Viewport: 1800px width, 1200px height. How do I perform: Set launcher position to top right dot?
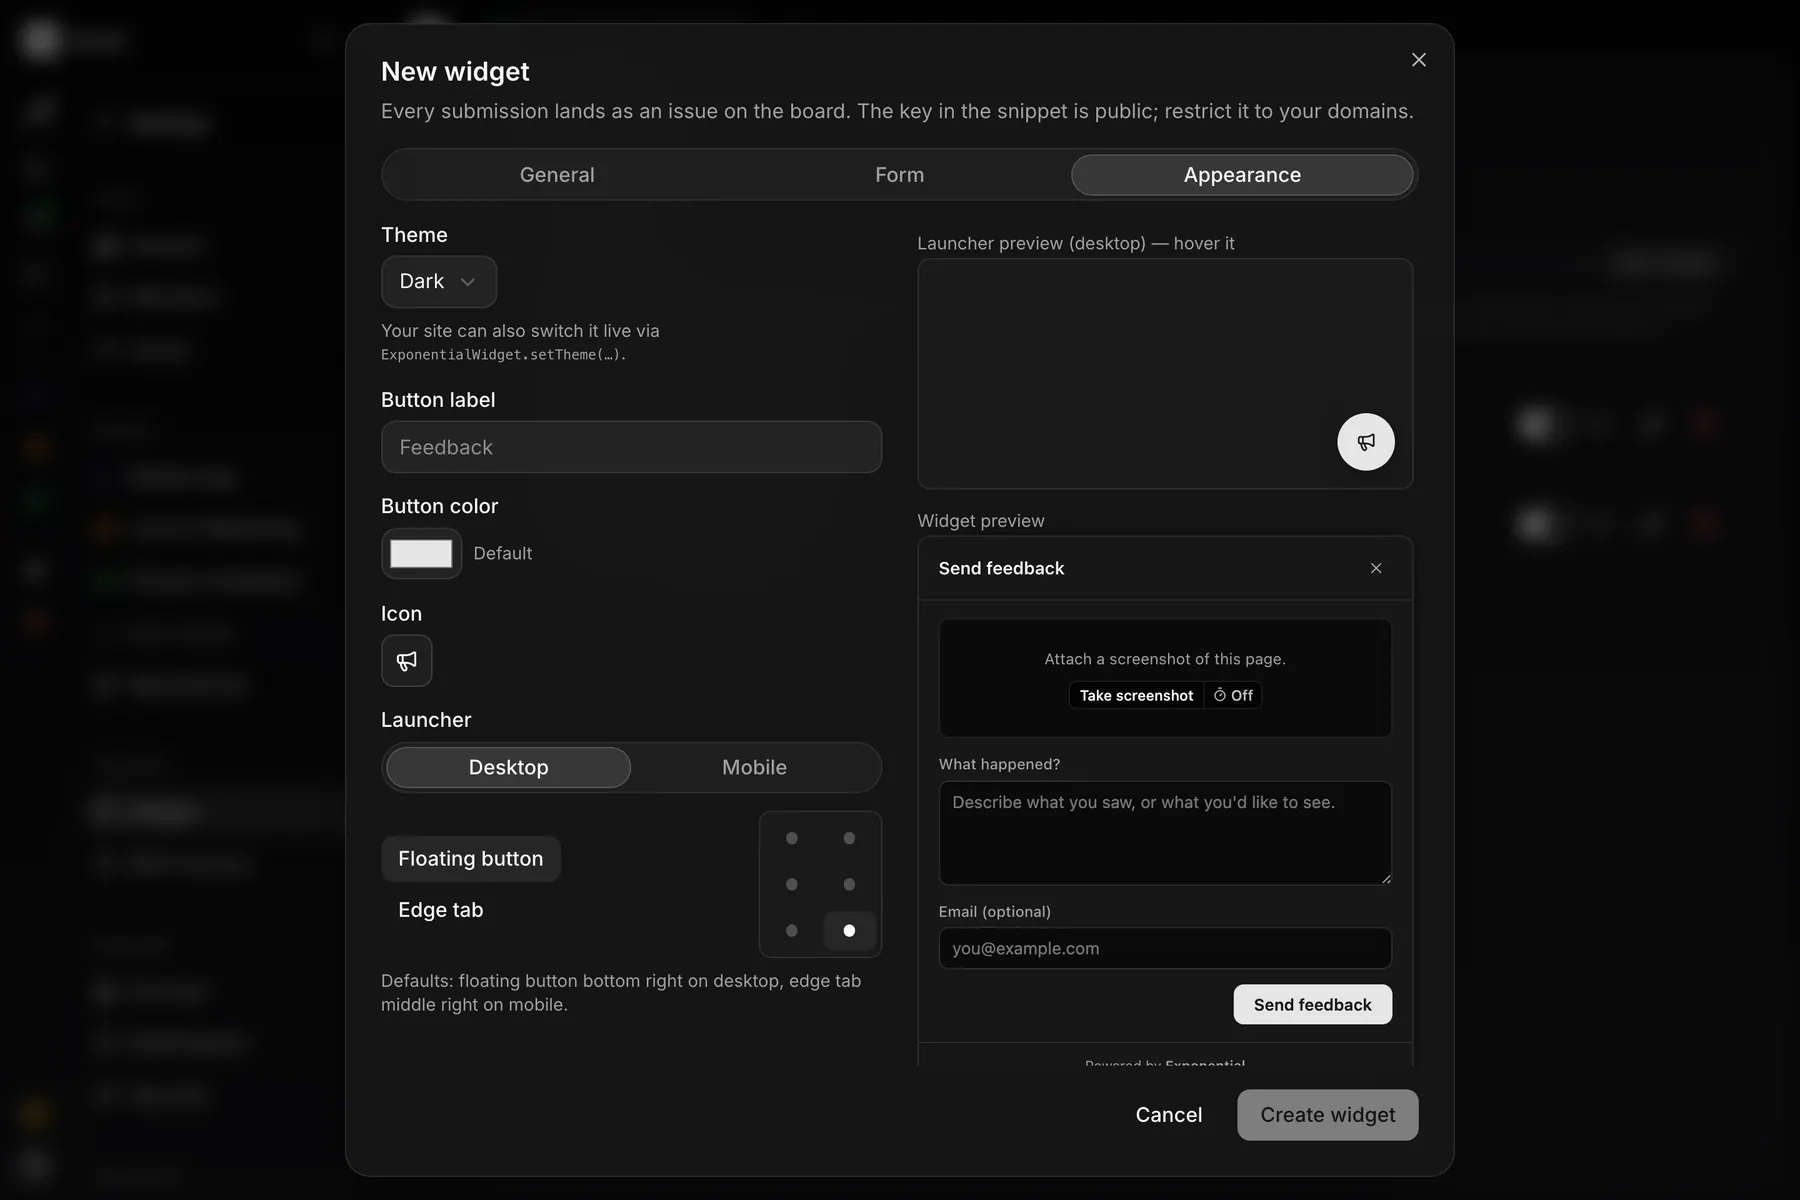point(849,838)
